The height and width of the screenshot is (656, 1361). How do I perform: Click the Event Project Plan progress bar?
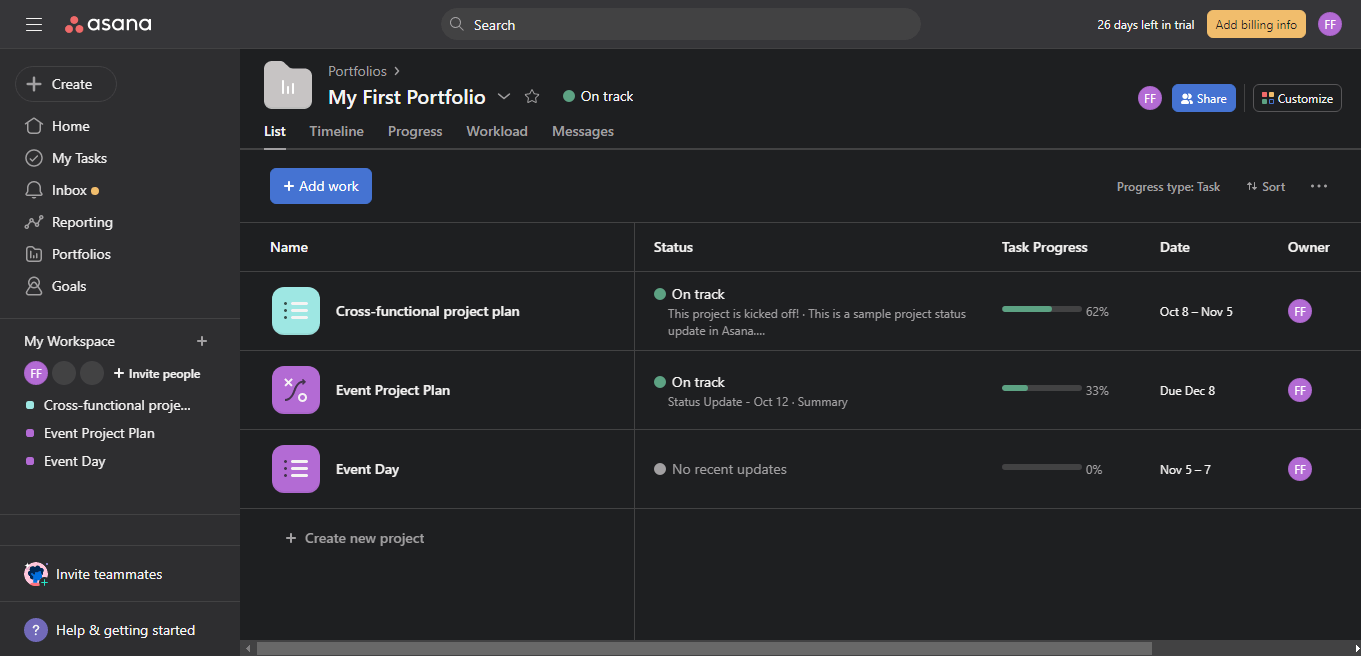[x=1040, y=390]
